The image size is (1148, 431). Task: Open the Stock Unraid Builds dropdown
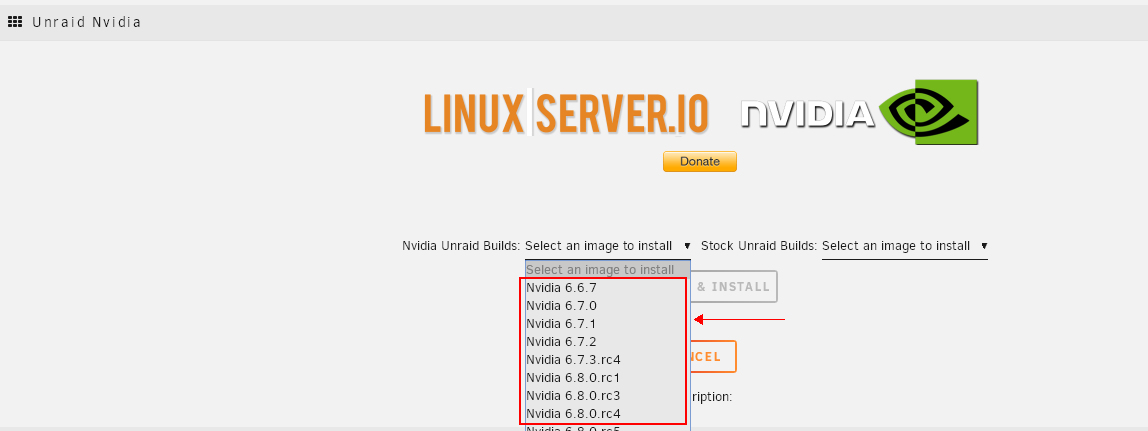coord(905,246)
